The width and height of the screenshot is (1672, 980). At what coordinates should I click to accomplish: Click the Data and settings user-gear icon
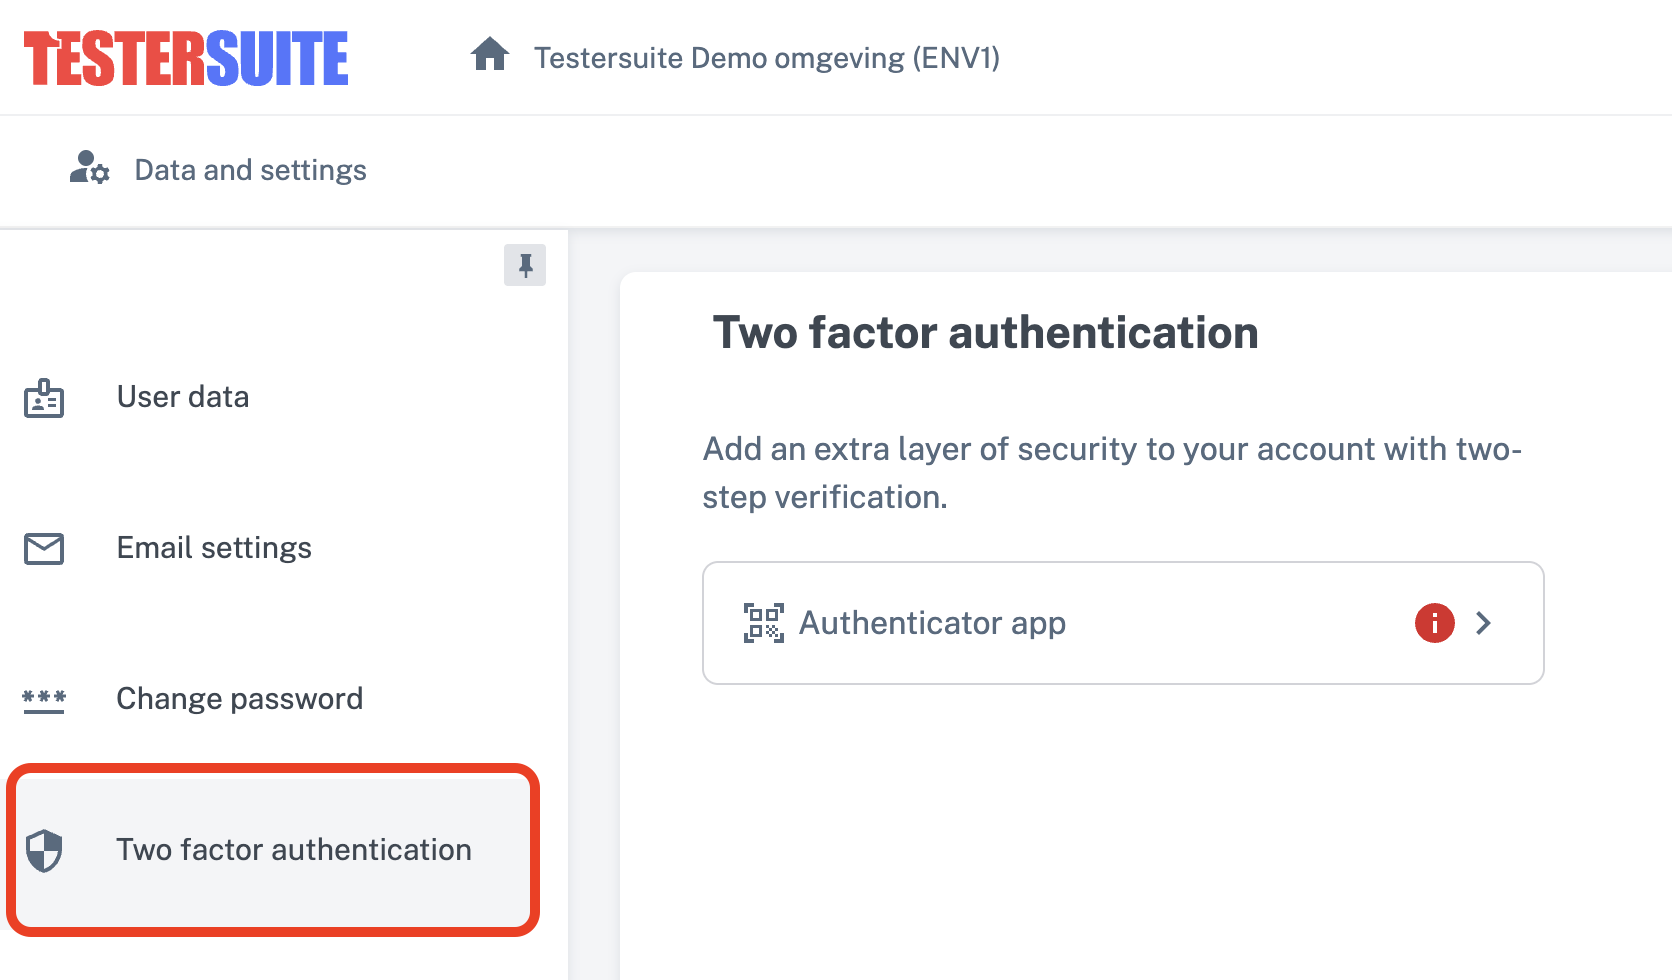click(89, 167)
